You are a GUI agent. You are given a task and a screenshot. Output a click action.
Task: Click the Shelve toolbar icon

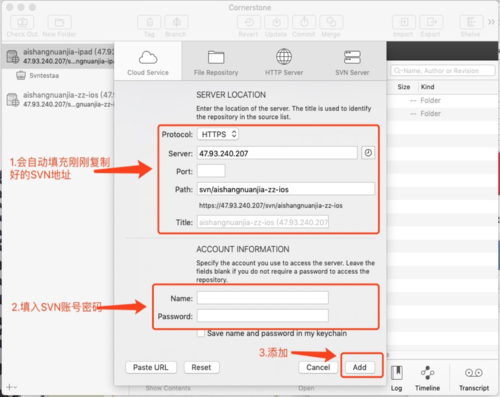tap(471, 22)
